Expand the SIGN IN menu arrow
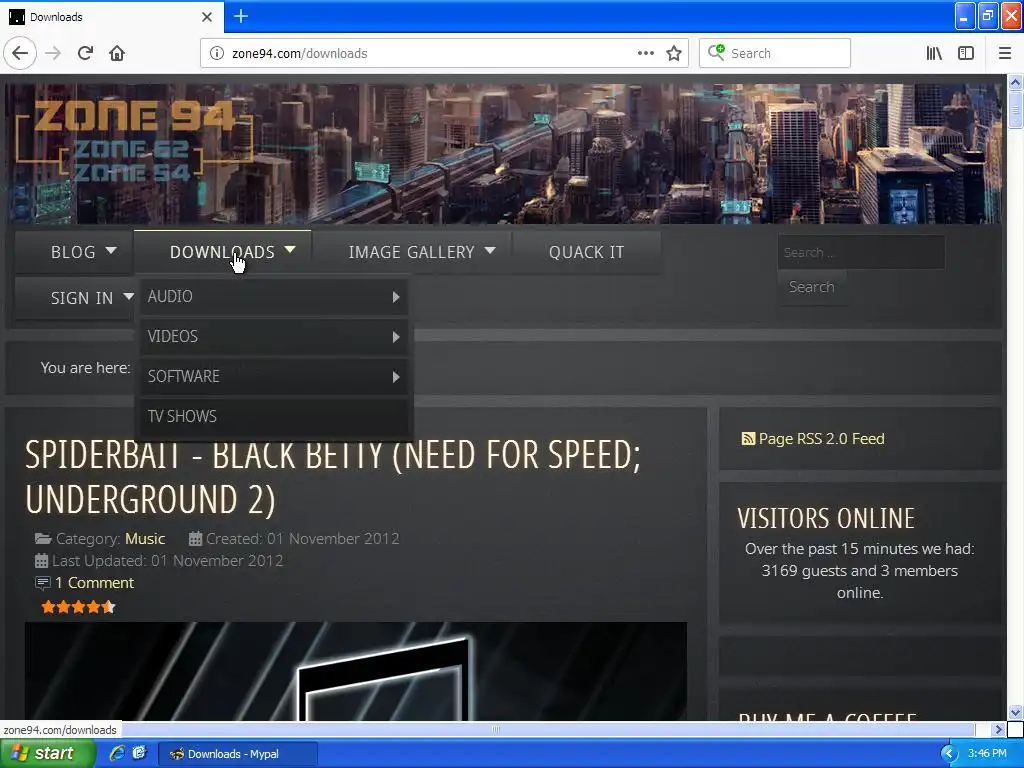 (128, 296)
